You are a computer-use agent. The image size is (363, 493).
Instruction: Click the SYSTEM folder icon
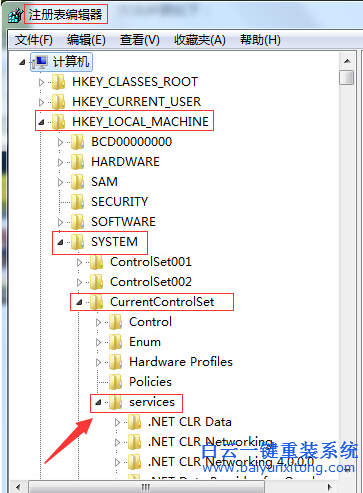[78, 242]
